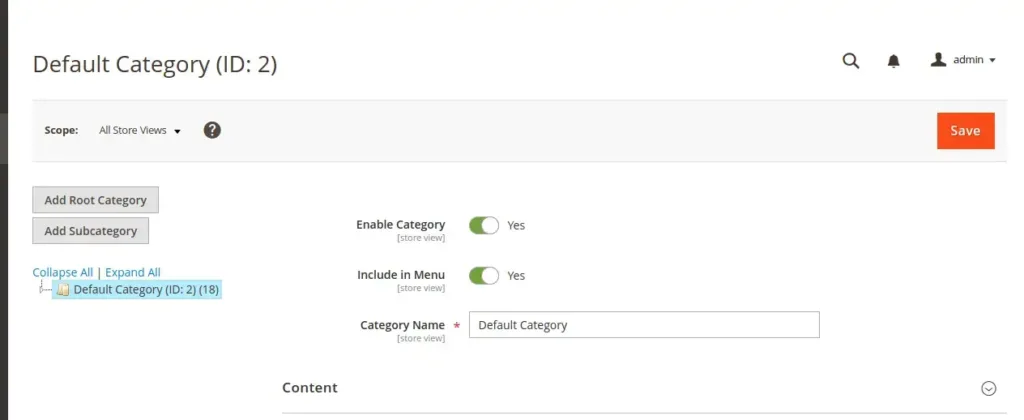This screenshot has height=420, width=1024.
Task: Toggle Include in Menu switch
Action: [484, 275]
